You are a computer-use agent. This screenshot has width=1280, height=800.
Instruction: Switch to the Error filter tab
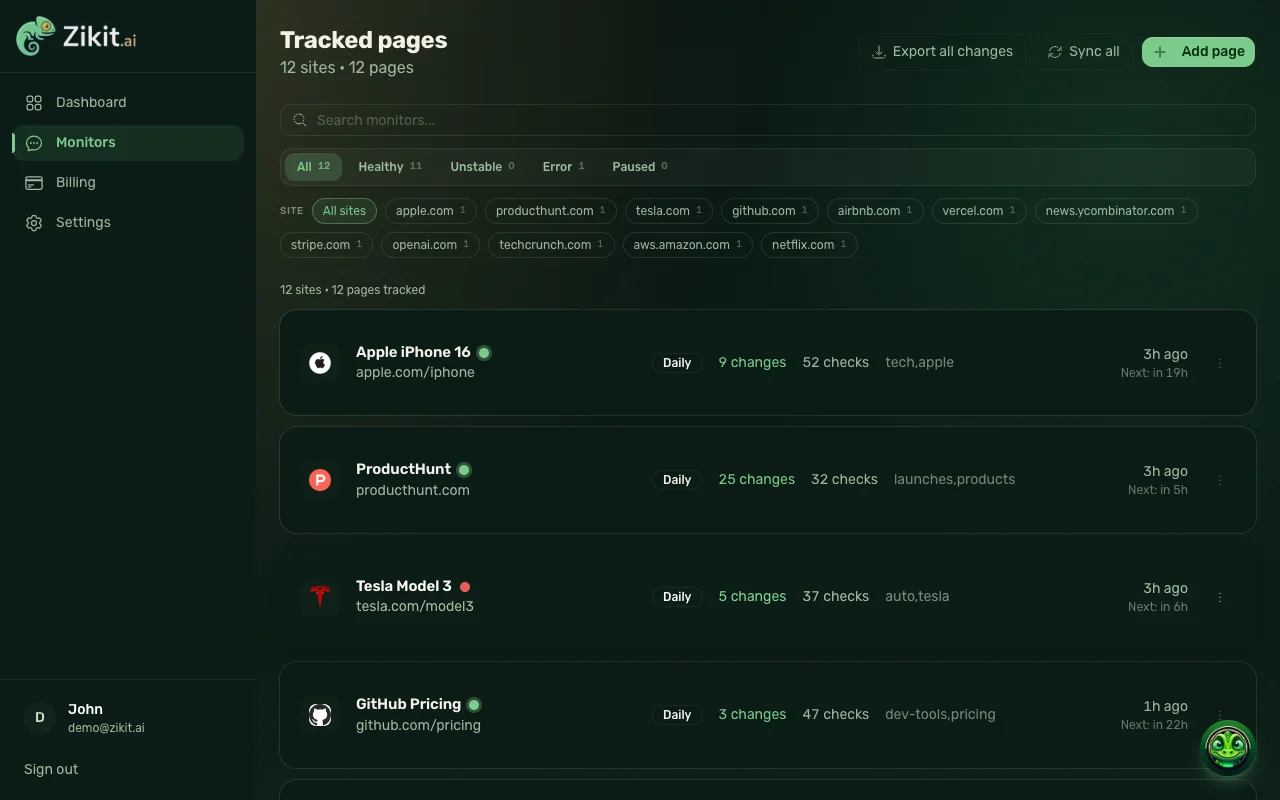563,167
